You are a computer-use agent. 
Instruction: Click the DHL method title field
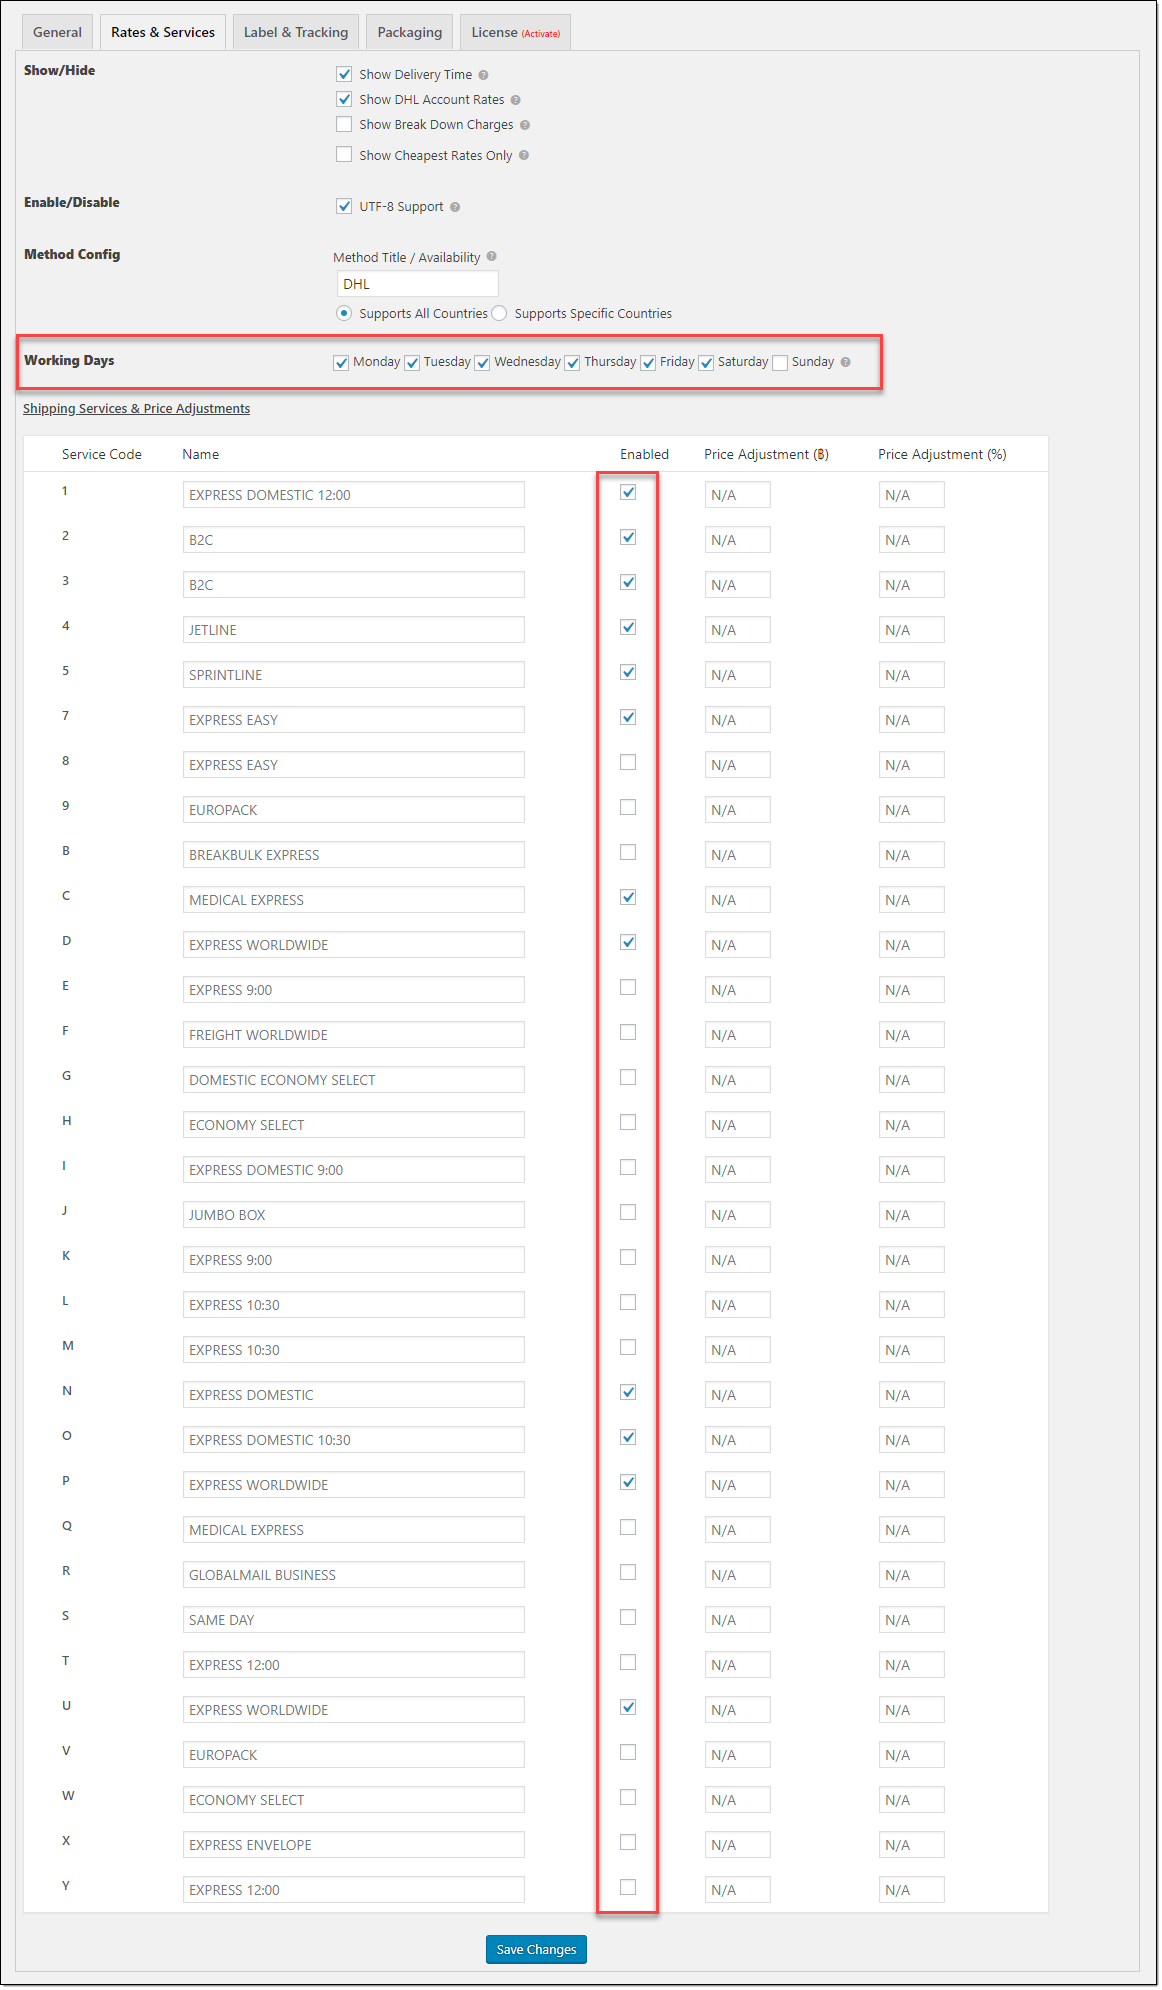click(x=417, y=284)
